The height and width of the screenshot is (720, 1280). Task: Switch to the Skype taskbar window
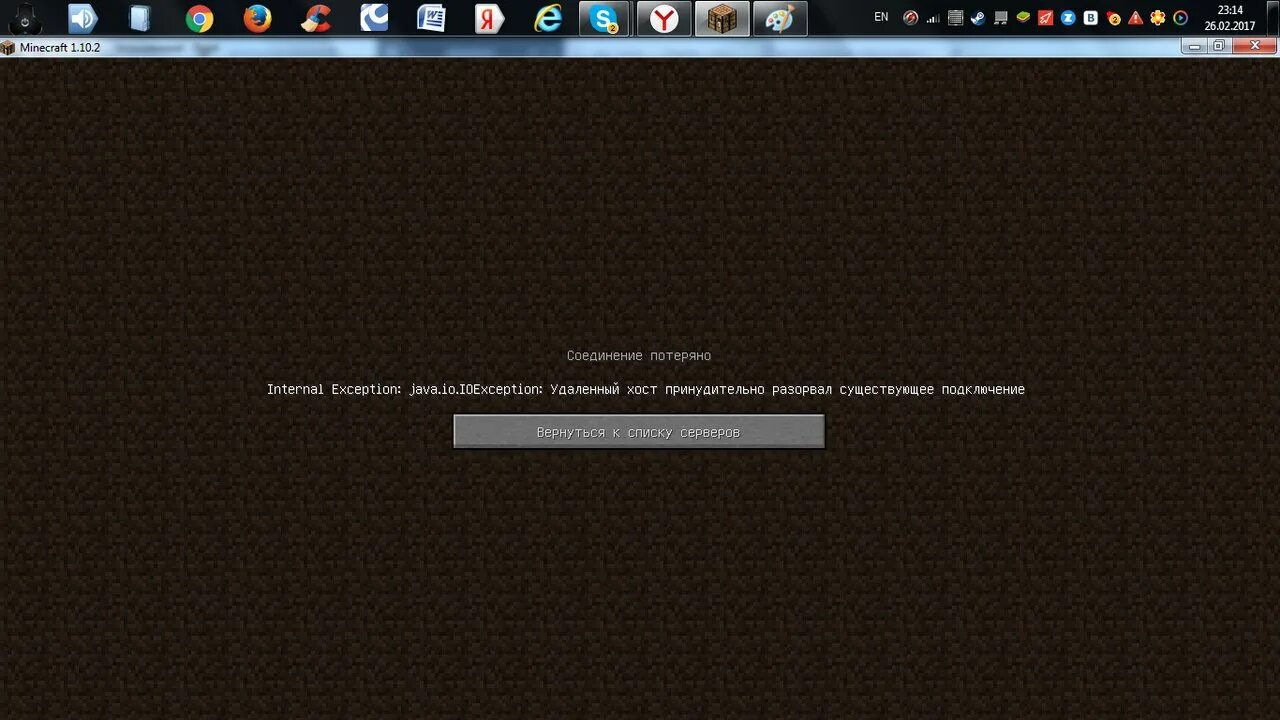coord(604,18)
